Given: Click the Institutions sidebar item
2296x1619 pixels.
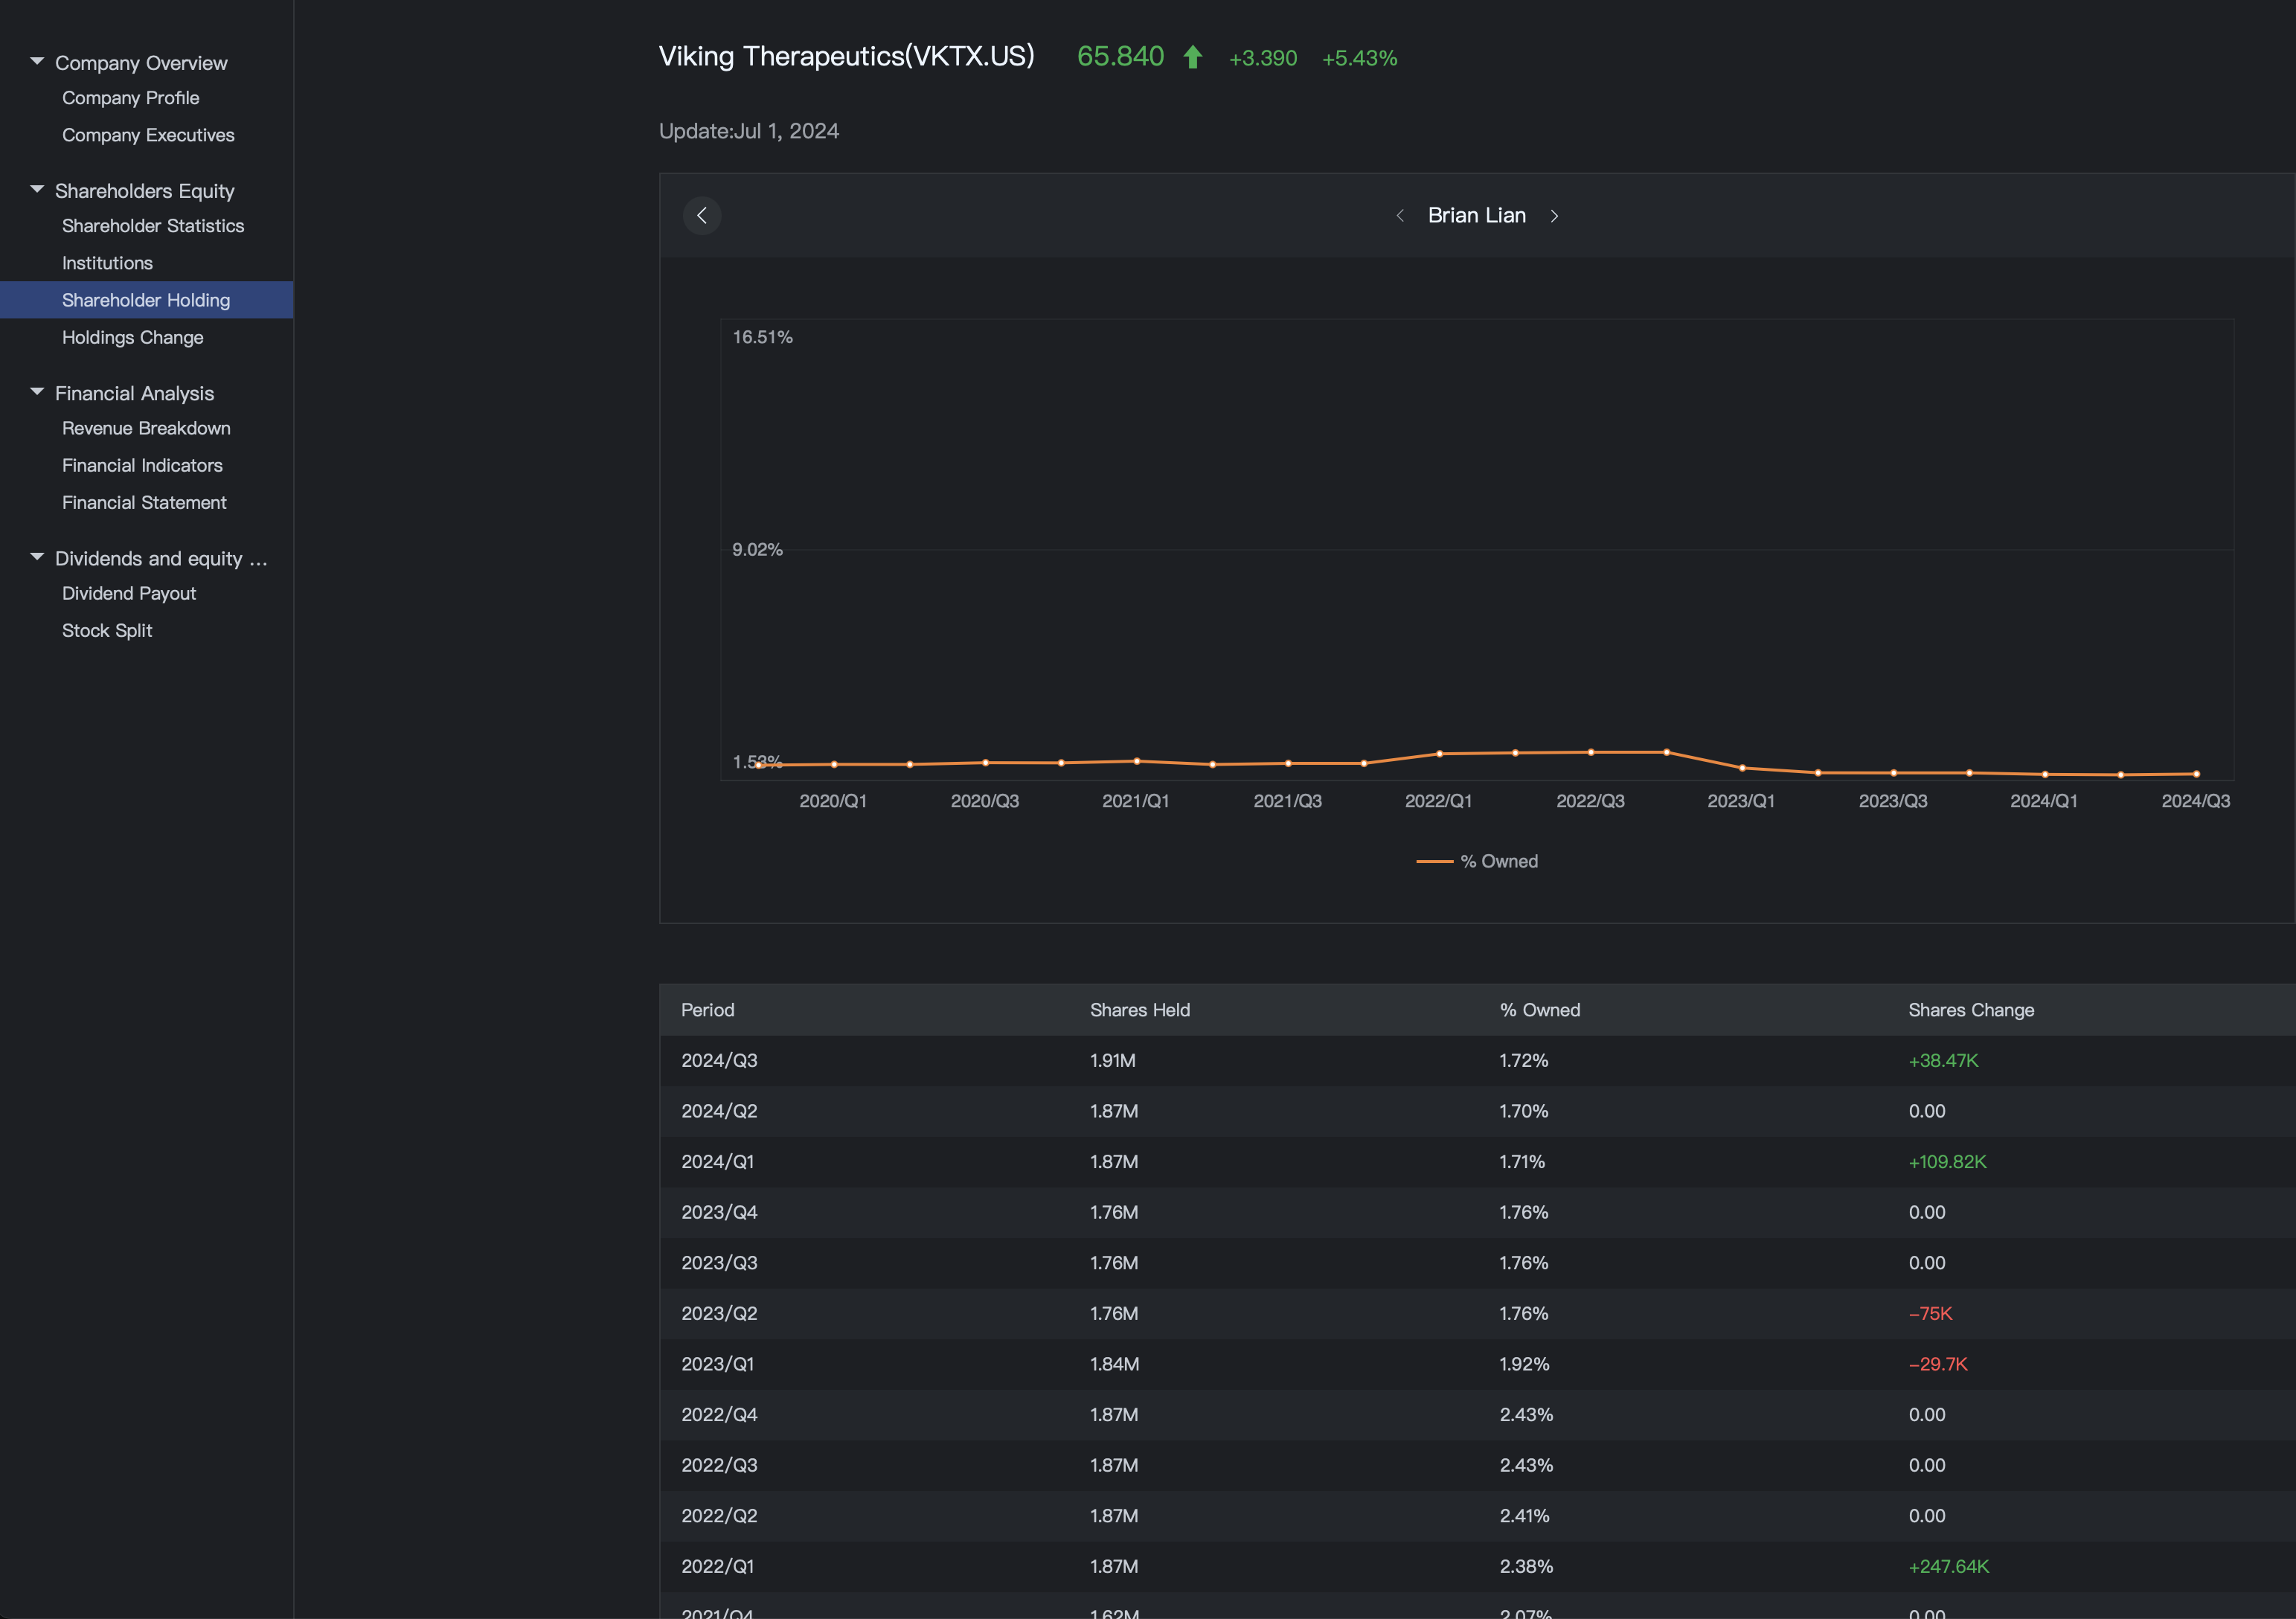Looking at the screenshot, I should pos(107,261).
